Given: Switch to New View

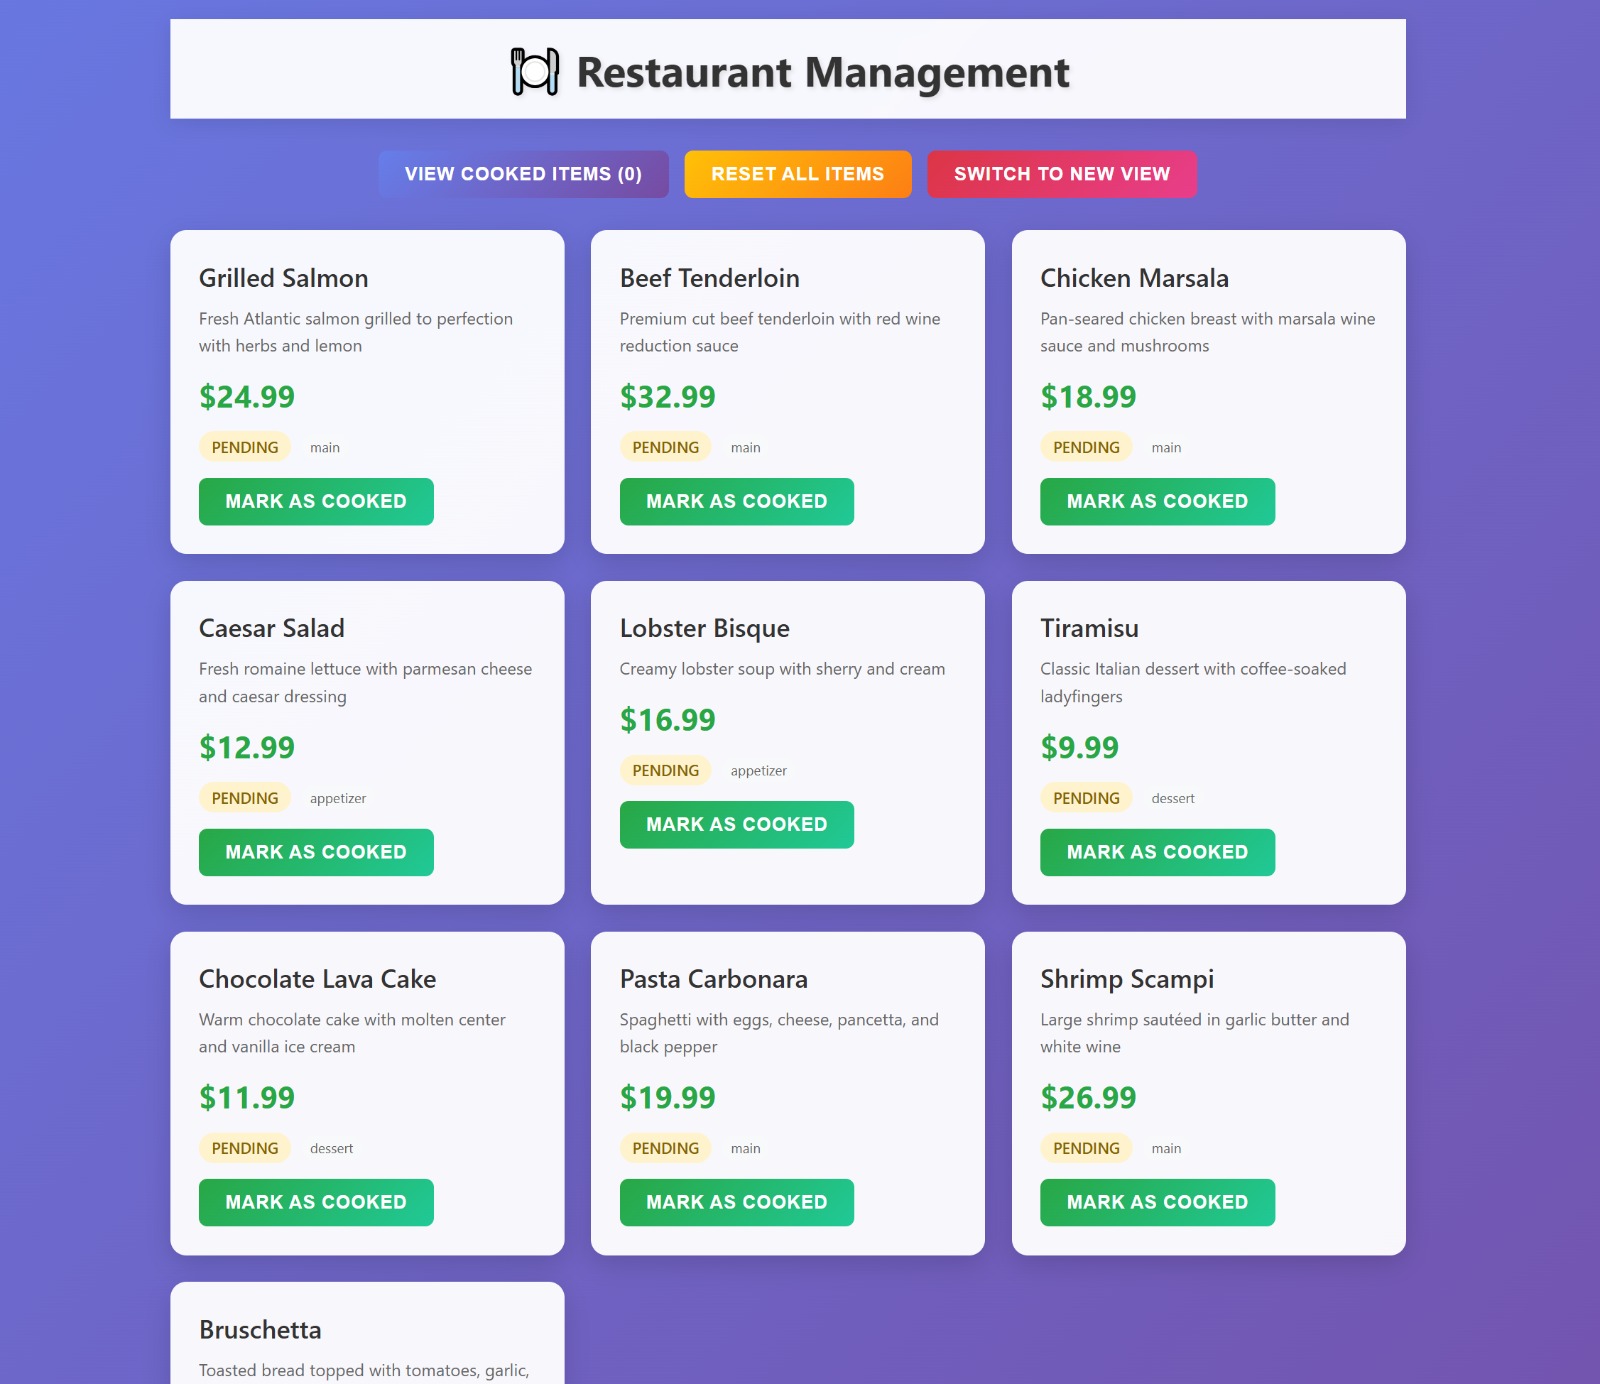Looking at the screenshot, I should (1062, 174).
